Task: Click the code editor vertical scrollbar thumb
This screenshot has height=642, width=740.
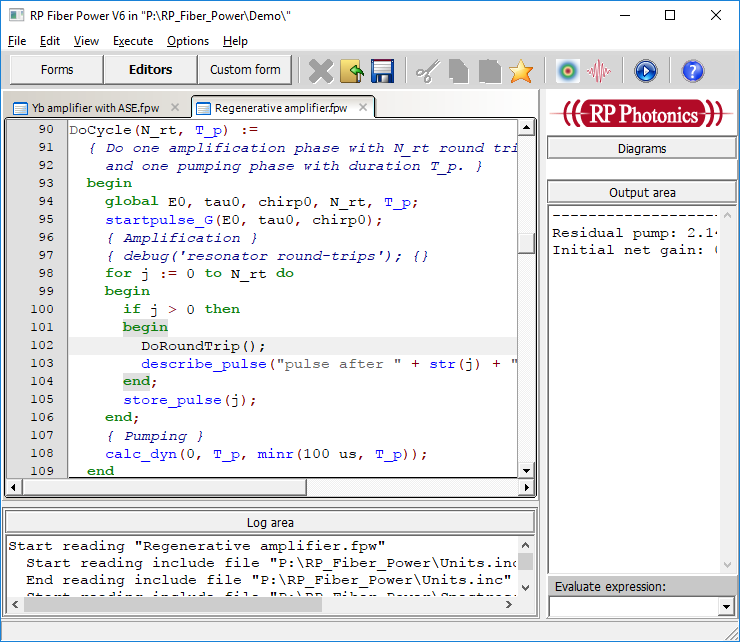Action: coord(526,243)
